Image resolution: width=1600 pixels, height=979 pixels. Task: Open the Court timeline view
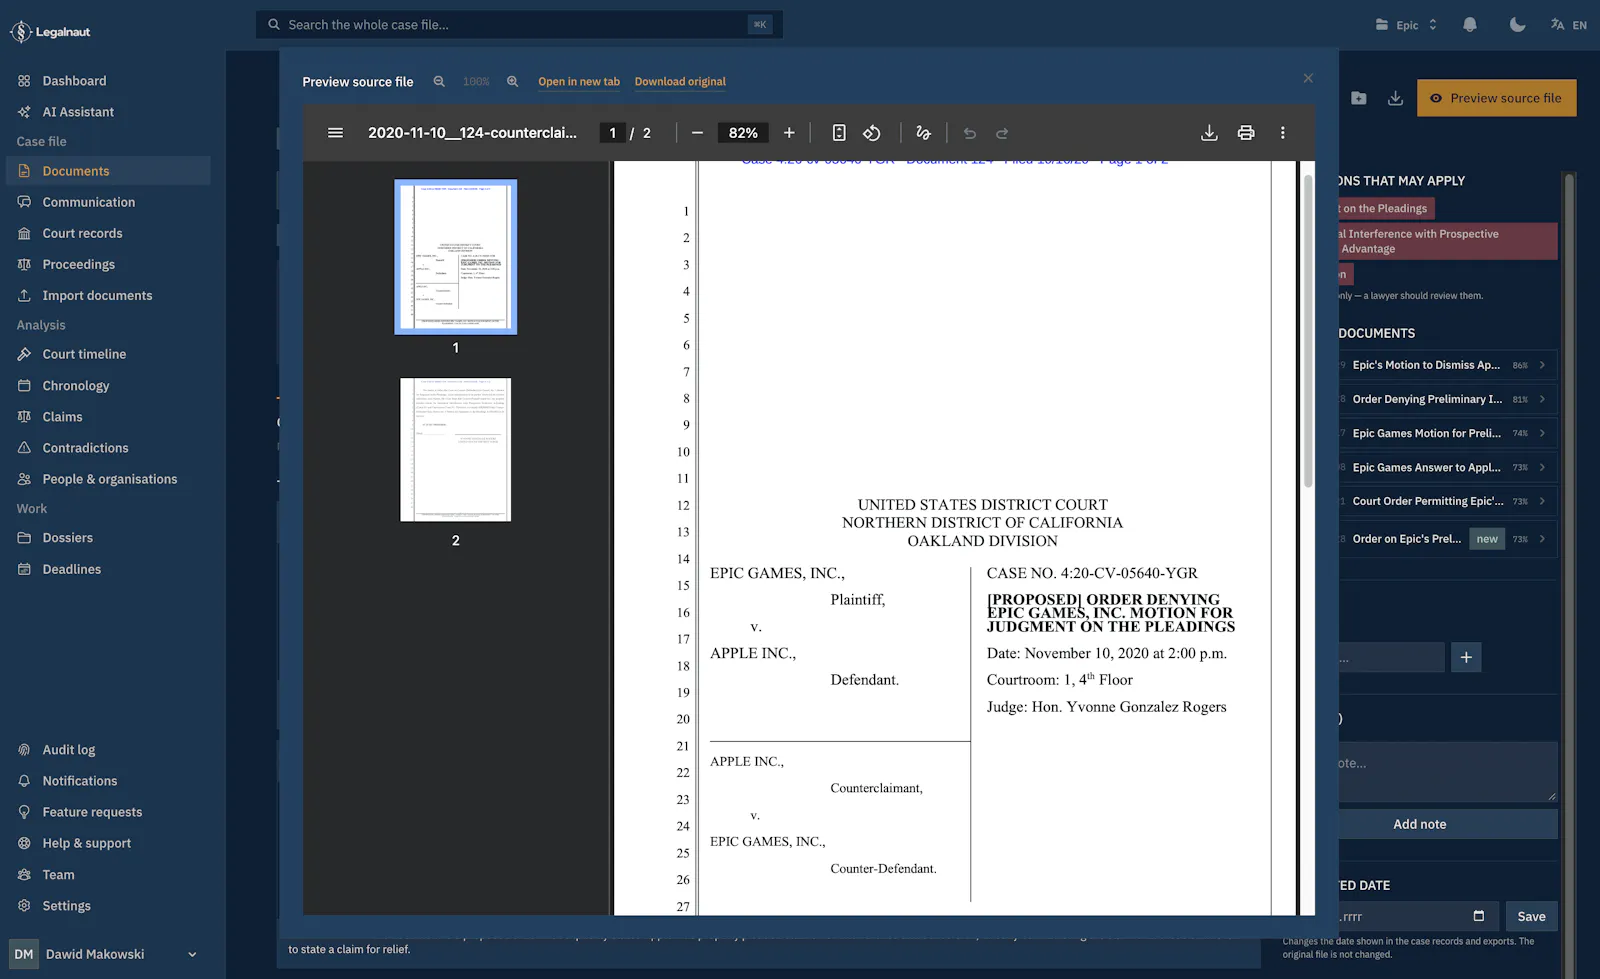point(108,354)
